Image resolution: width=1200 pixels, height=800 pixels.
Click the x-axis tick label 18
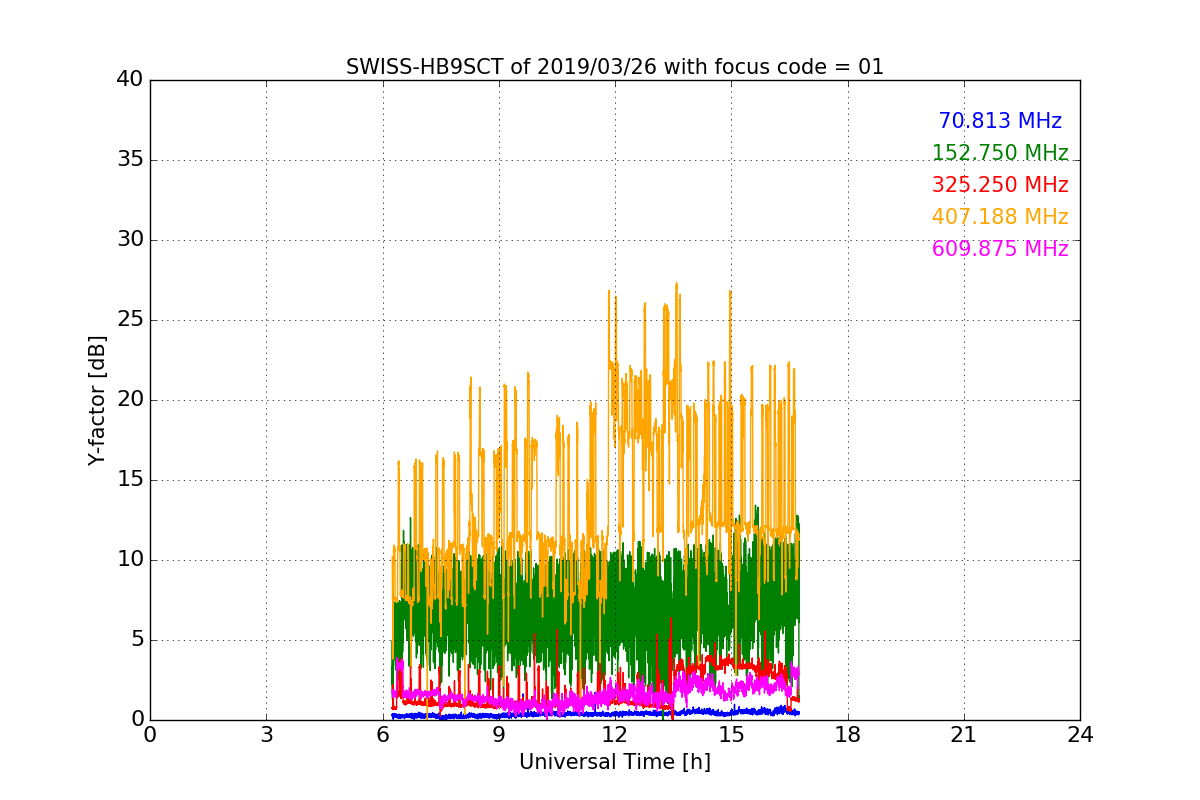(x=848, y=735)
